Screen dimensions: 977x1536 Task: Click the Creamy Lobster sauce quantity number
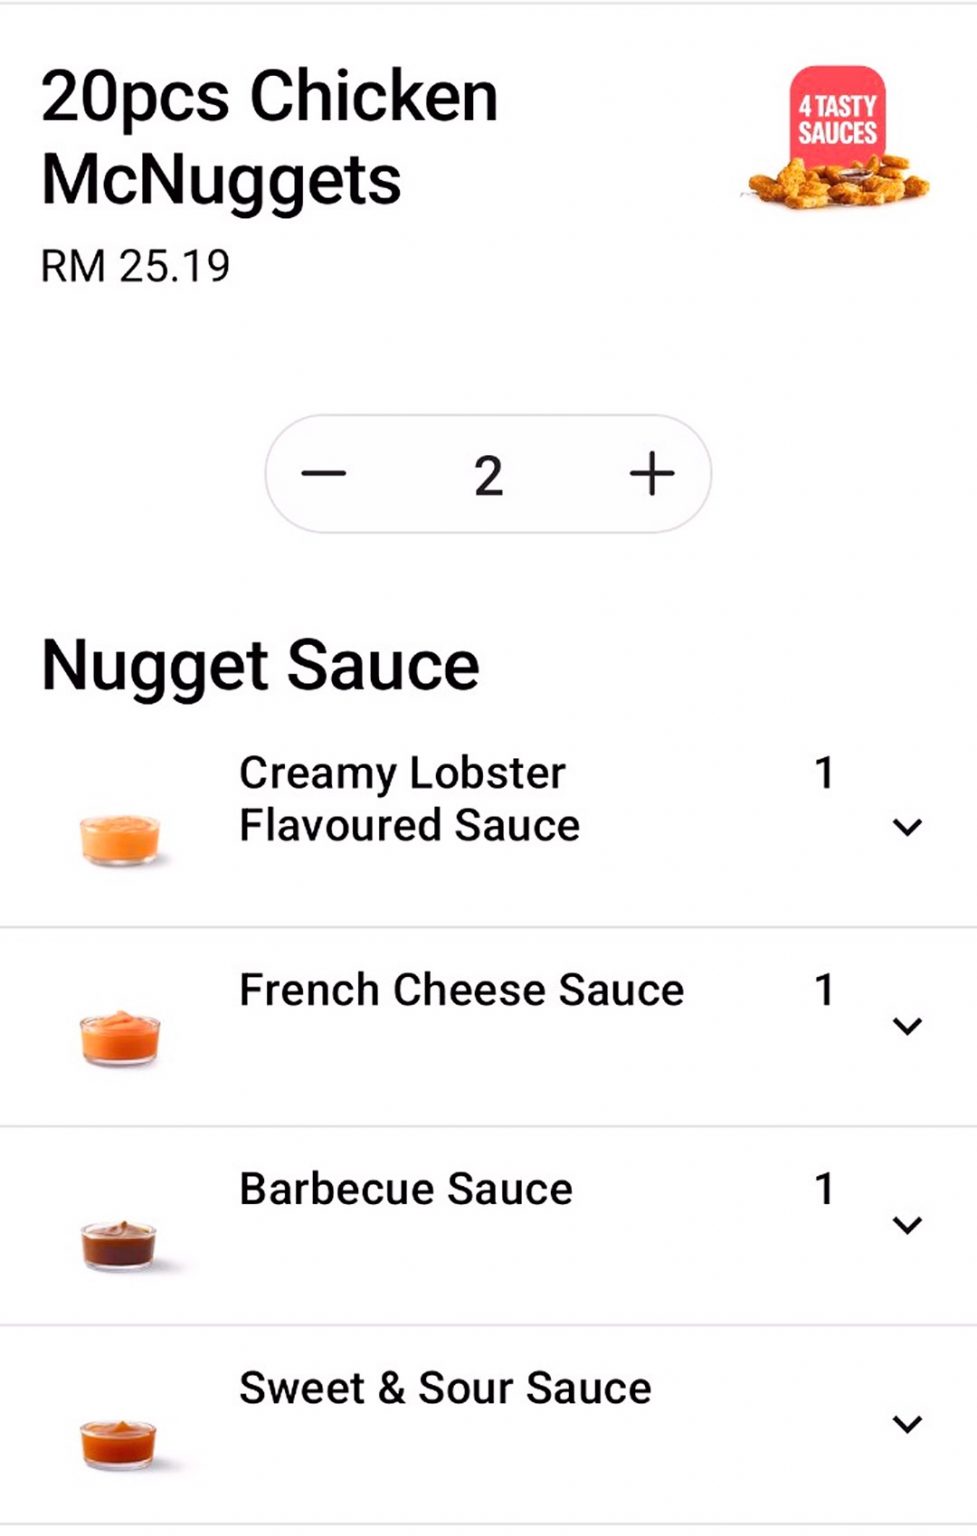824,773
